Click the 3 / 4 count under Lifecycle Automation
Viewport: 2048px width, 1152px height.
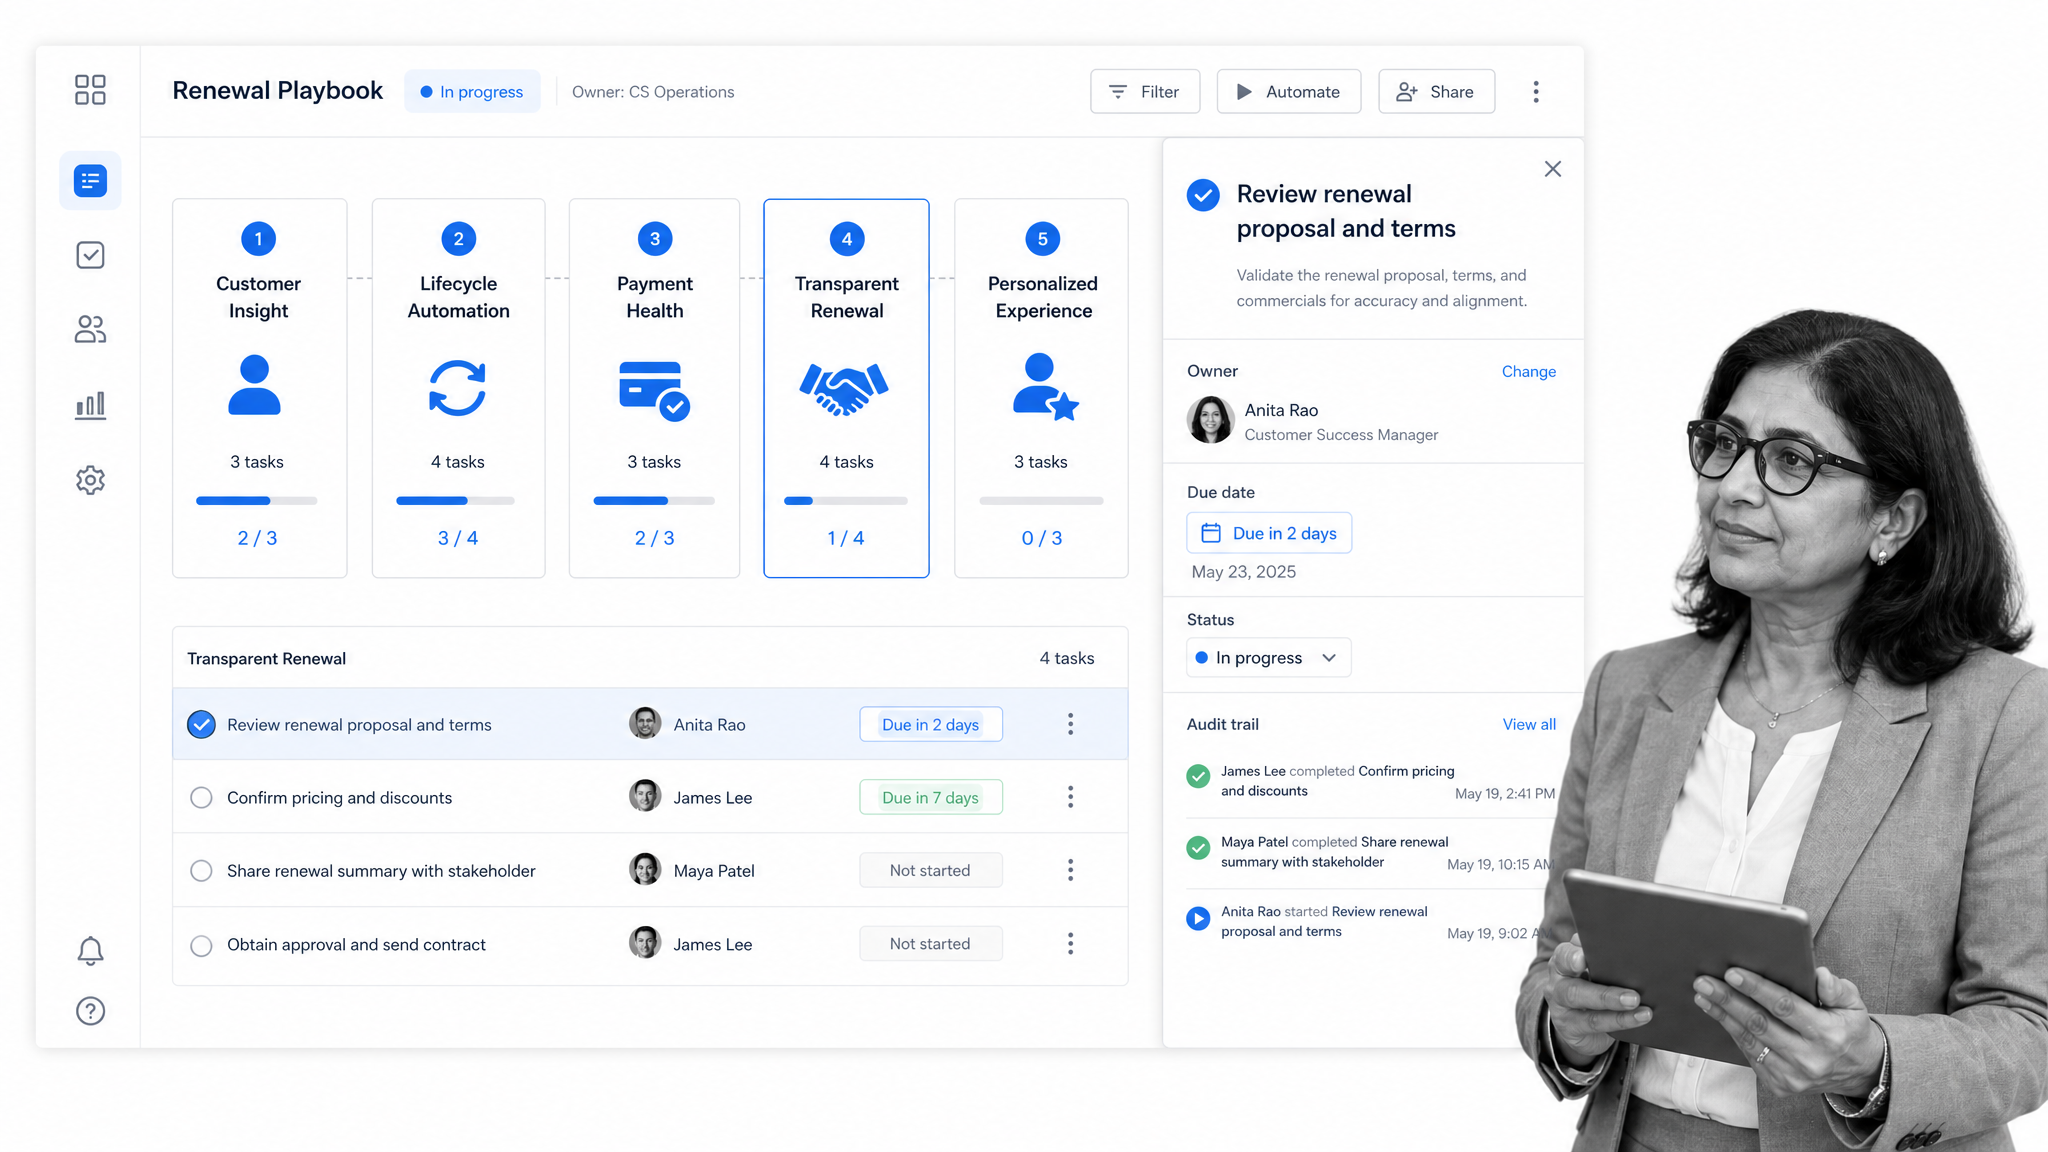[458, 538]
